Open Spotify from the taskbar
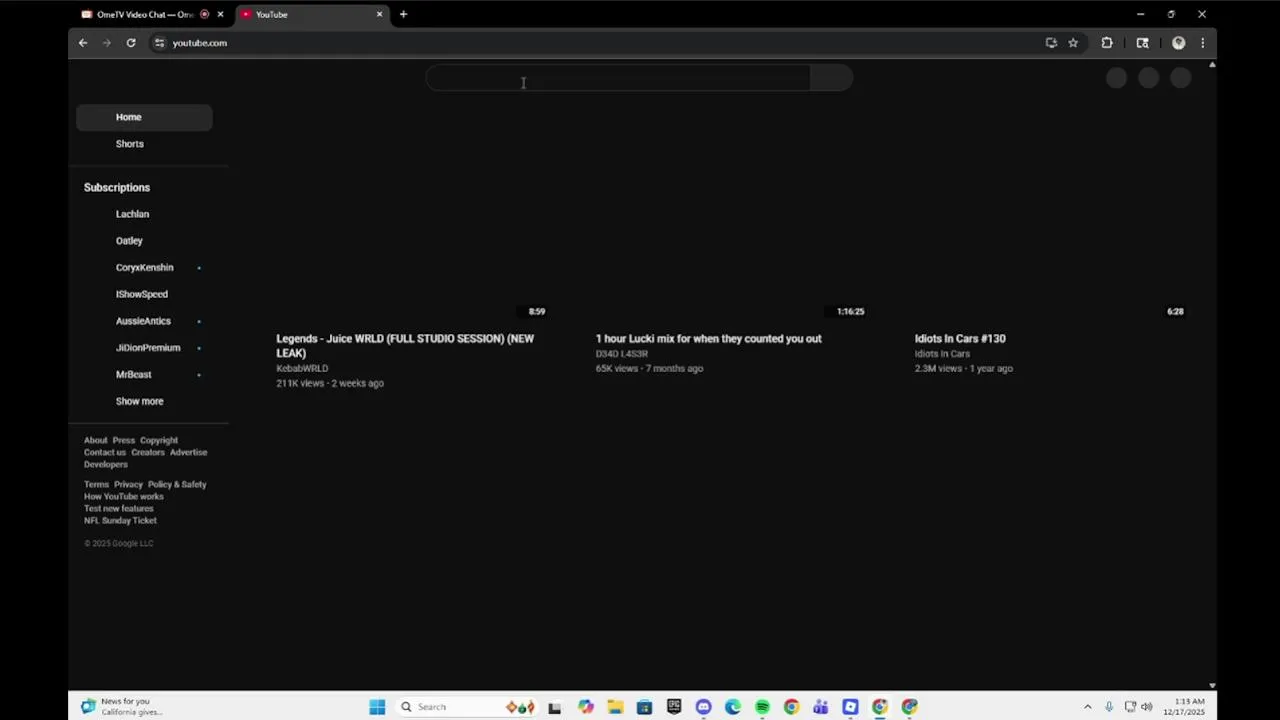1280x720 pixels. click(x=762, y=707)
